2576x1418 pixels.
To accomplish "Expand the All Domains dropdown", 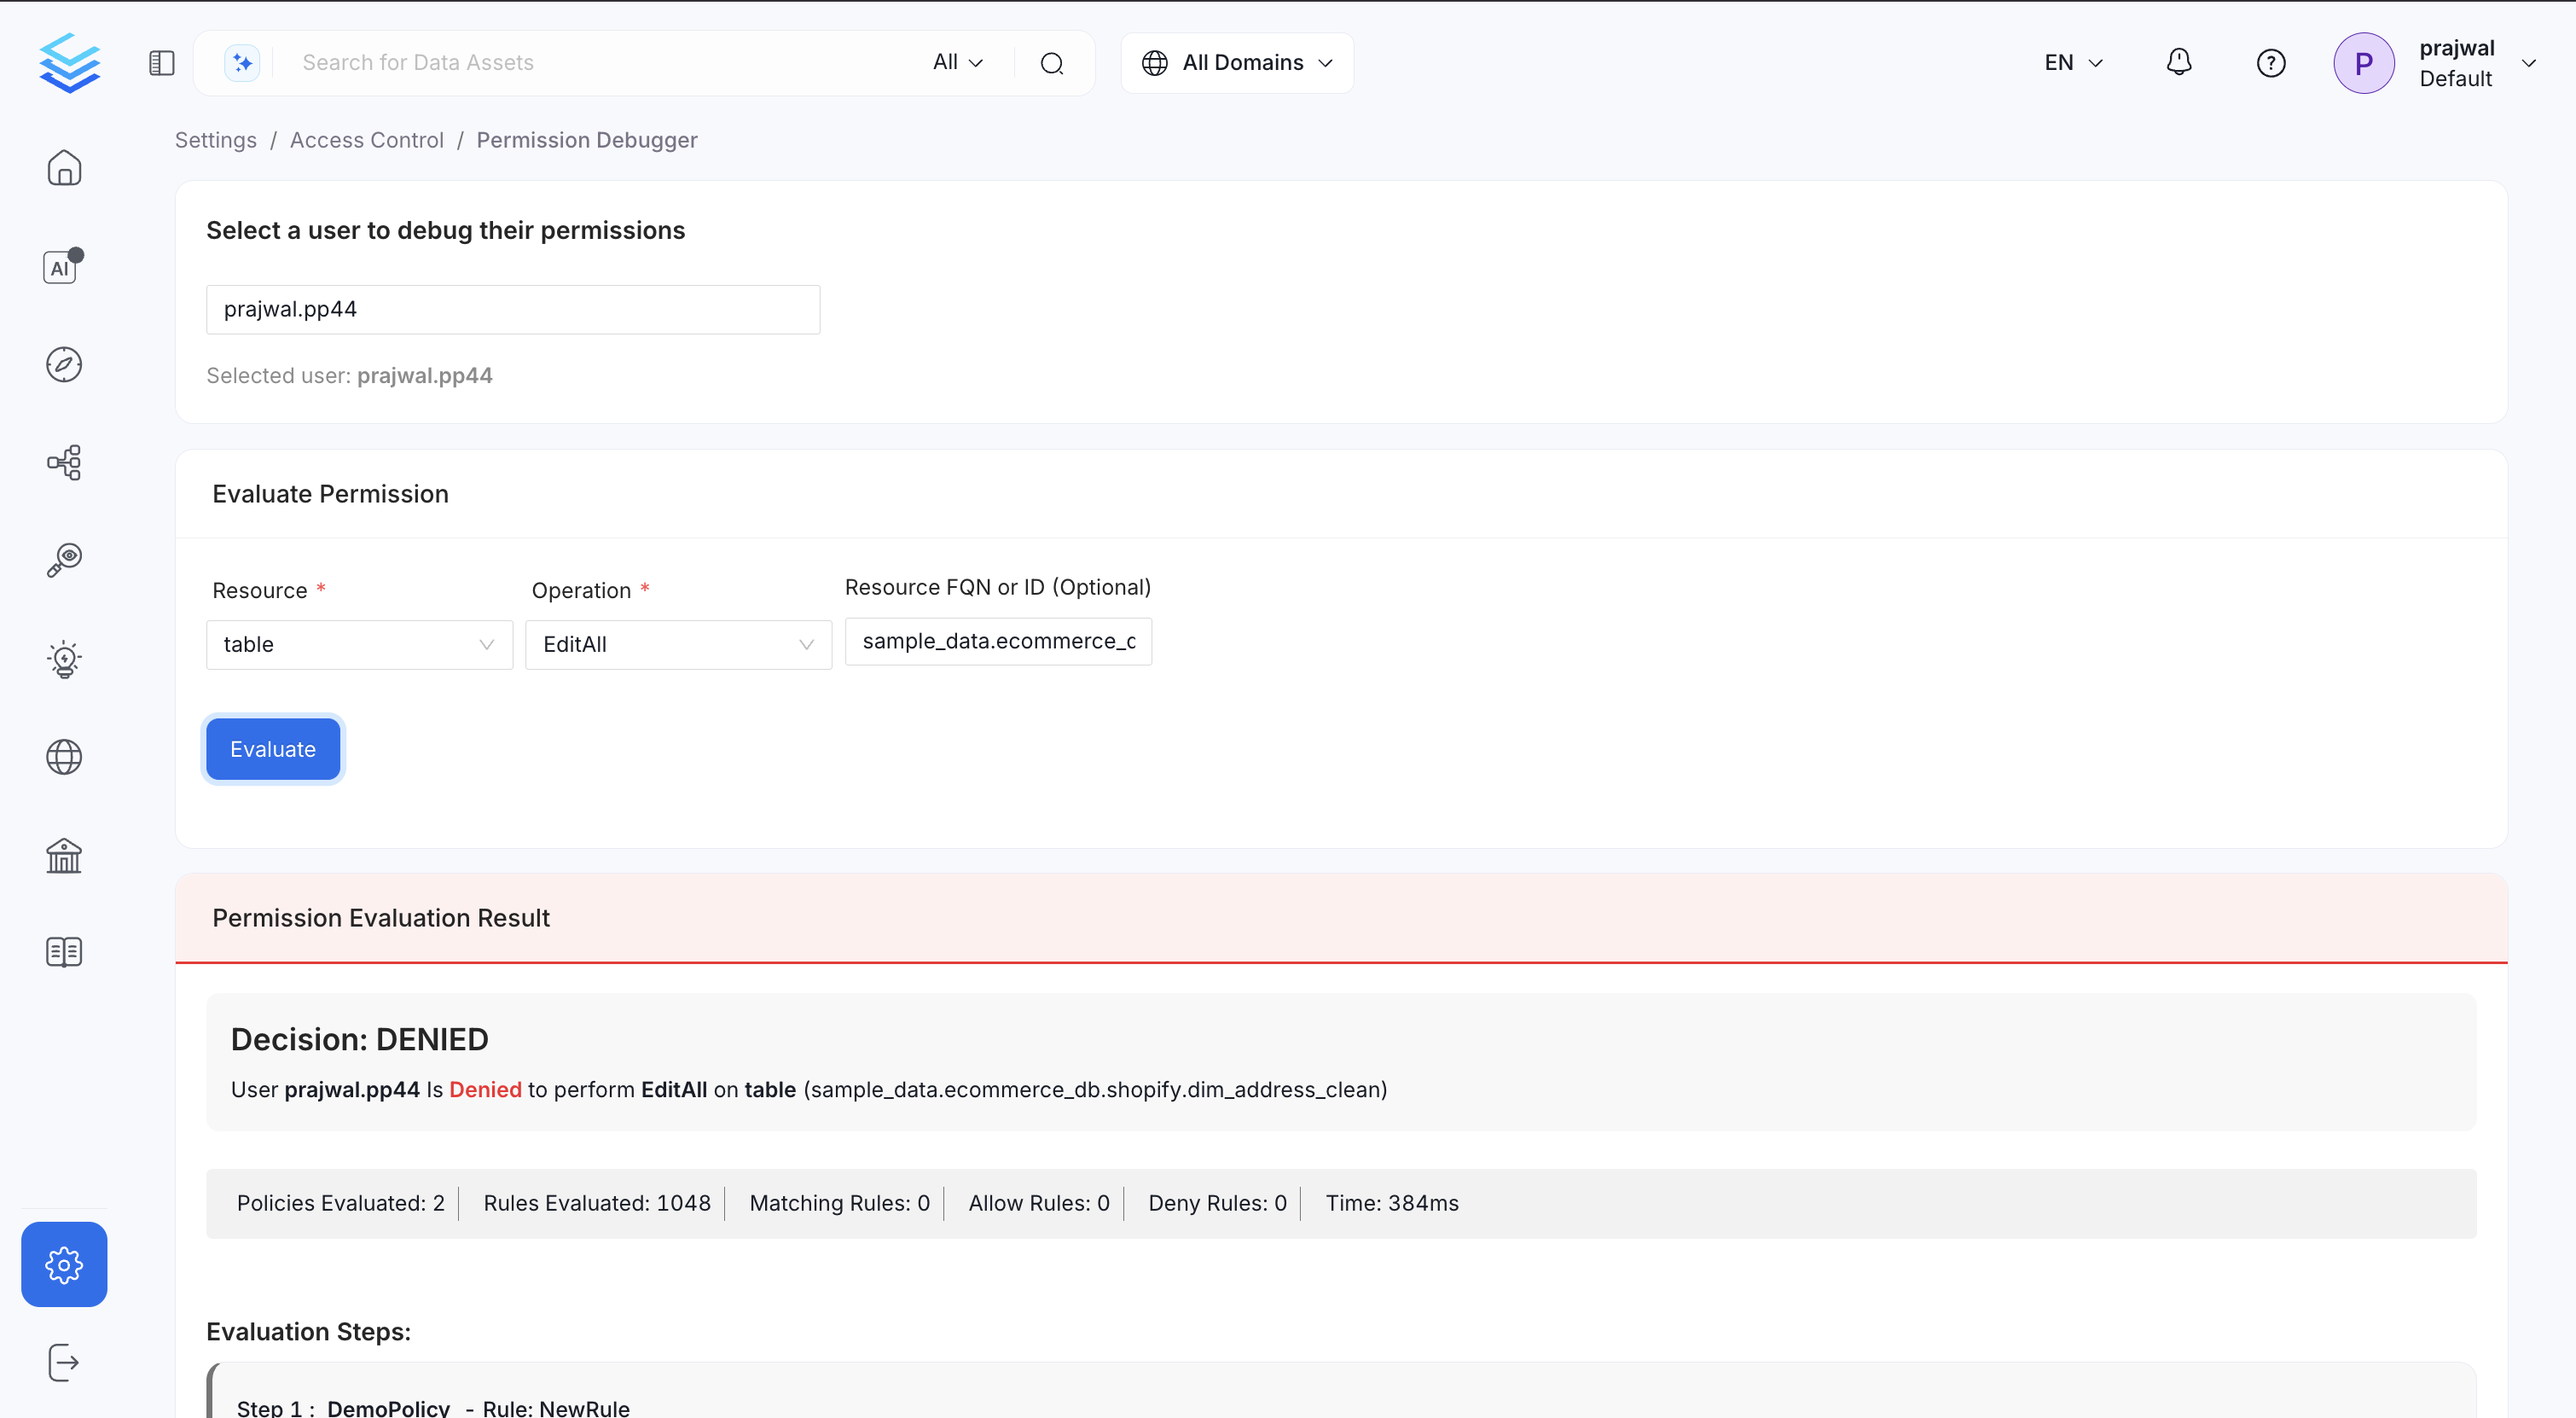I will pyautogui.click(x=1237, y=62).
